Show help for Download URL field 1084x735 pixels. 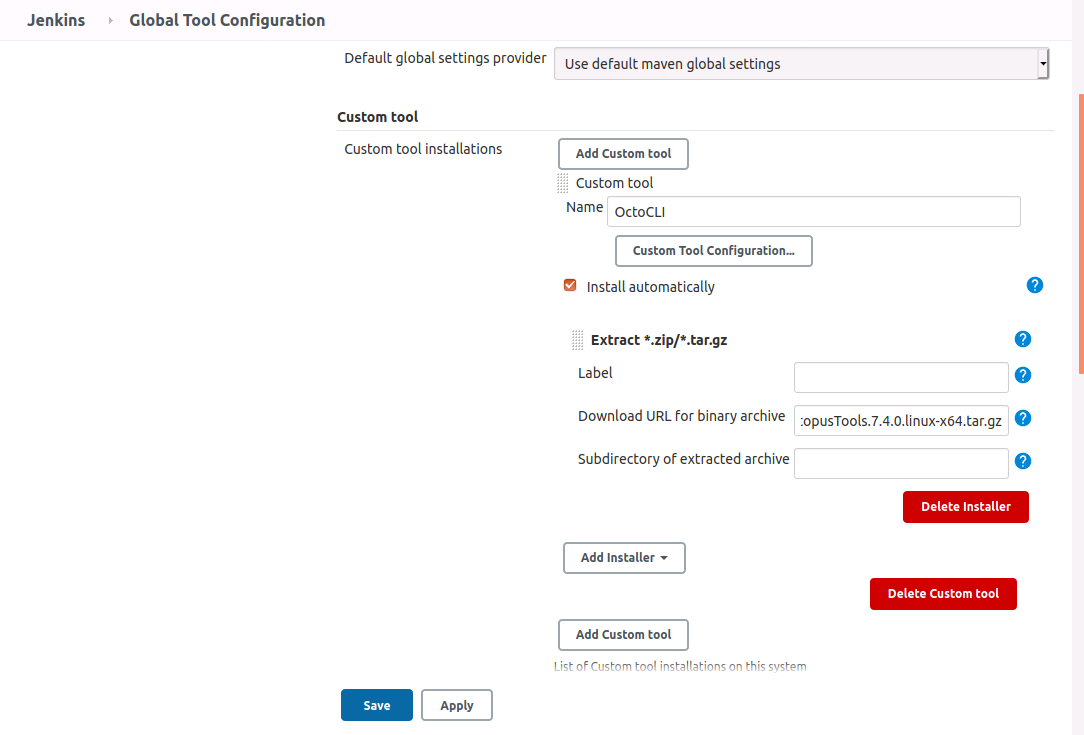[1022, 419]
